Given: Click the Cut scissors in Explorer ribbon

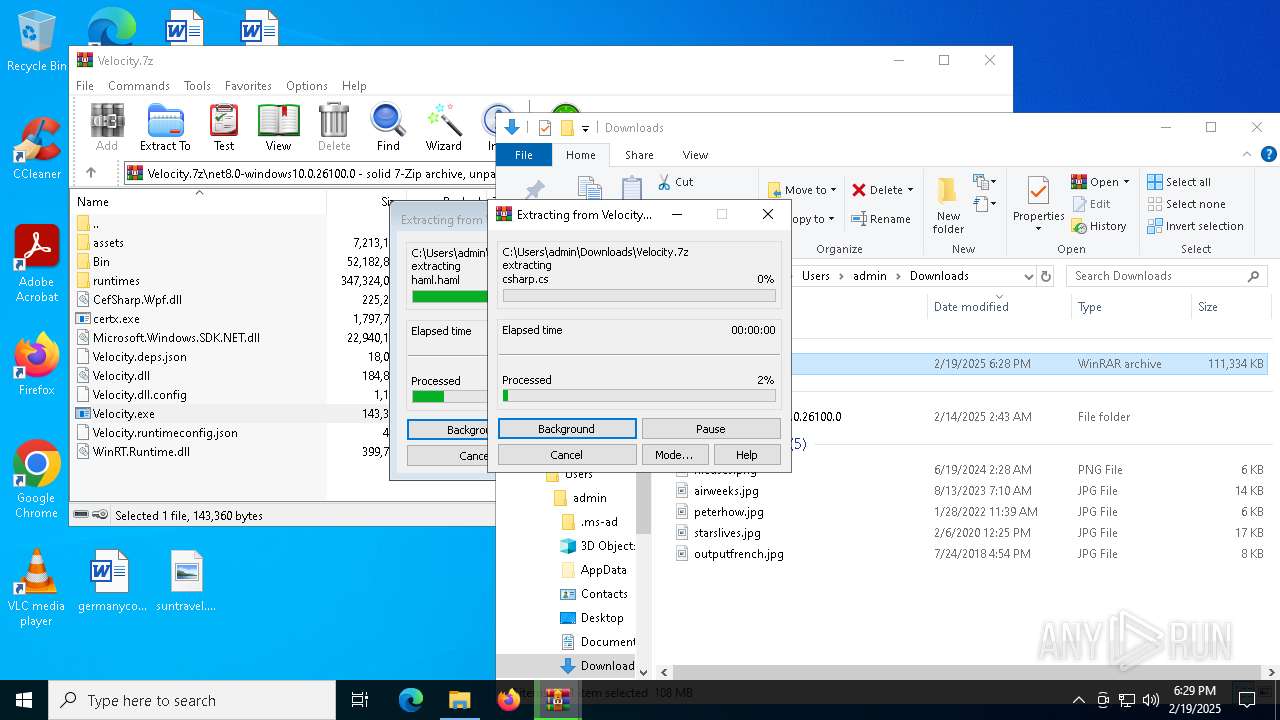Looking at the screenshot, I should [x=675, y=182].
